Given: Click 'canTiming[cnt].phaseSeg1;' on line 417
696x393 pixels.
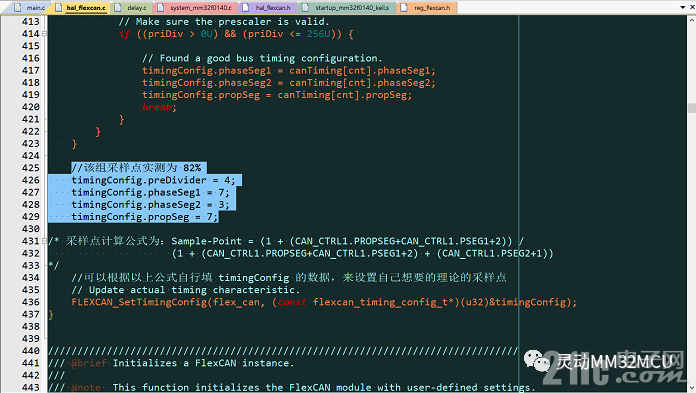Looking at the screenshot, I should pyautogui.click(x=362, y=71).
